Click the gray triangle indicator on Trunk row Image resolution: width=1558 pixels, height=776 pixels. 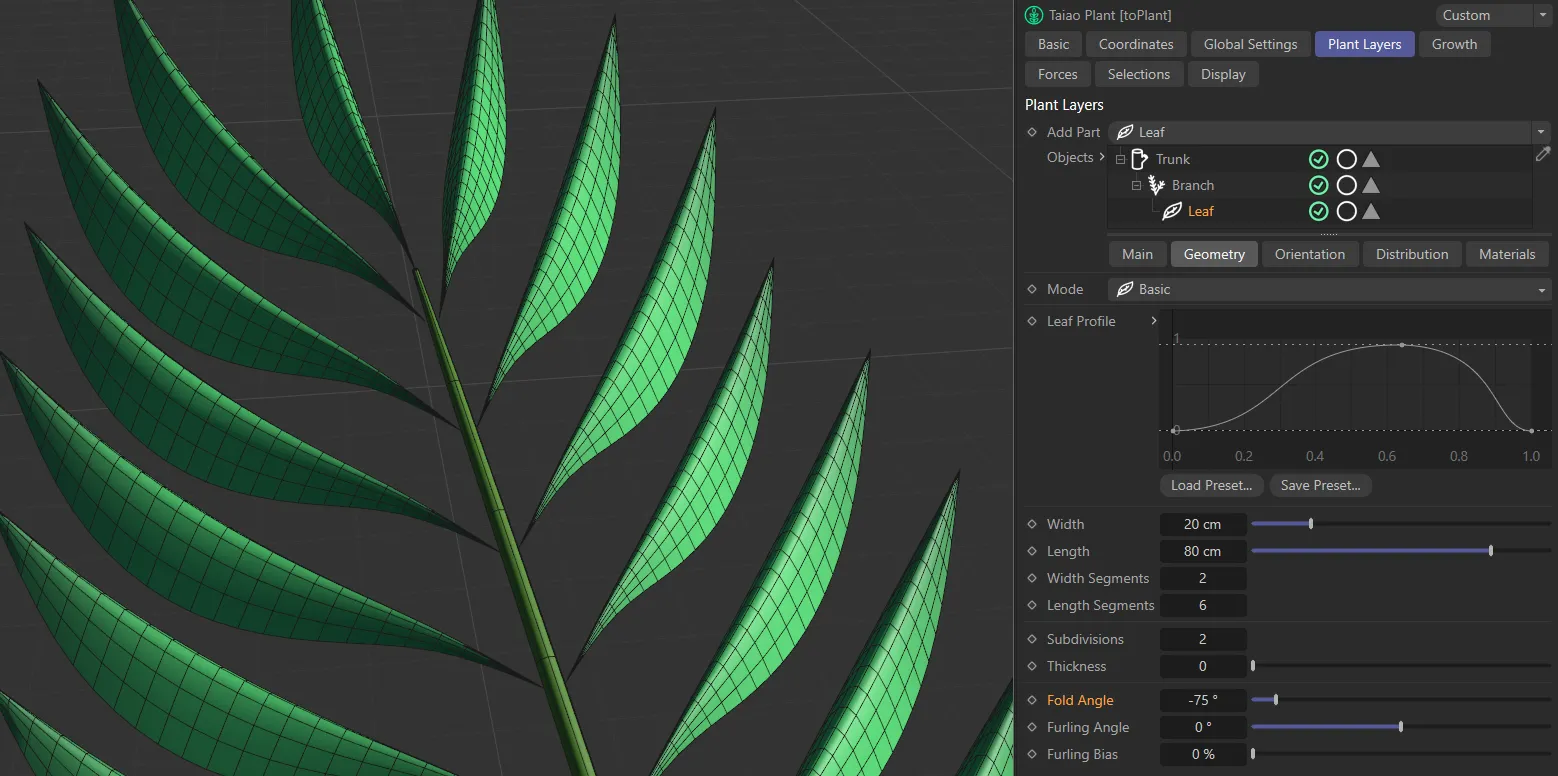coord(1371,158)
